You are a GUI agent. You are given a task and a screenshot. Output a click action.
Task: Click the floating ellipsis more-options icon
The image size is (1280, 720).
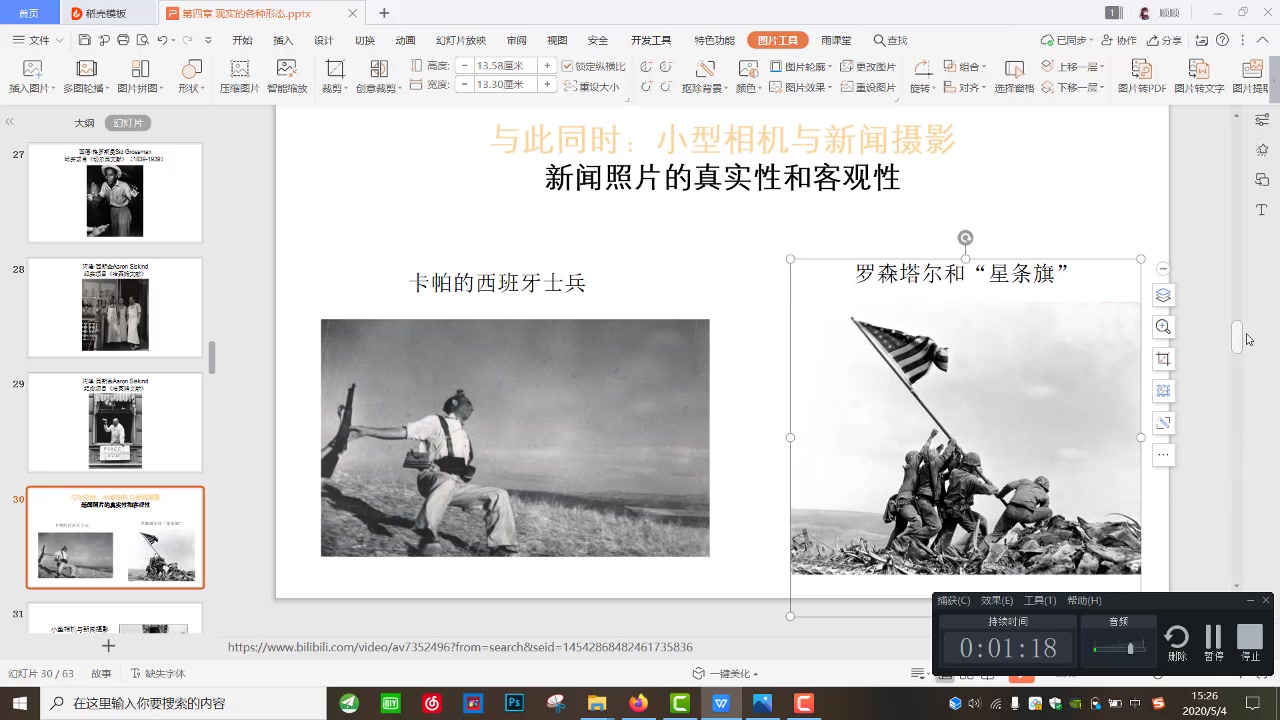[x=1163, y=455]
